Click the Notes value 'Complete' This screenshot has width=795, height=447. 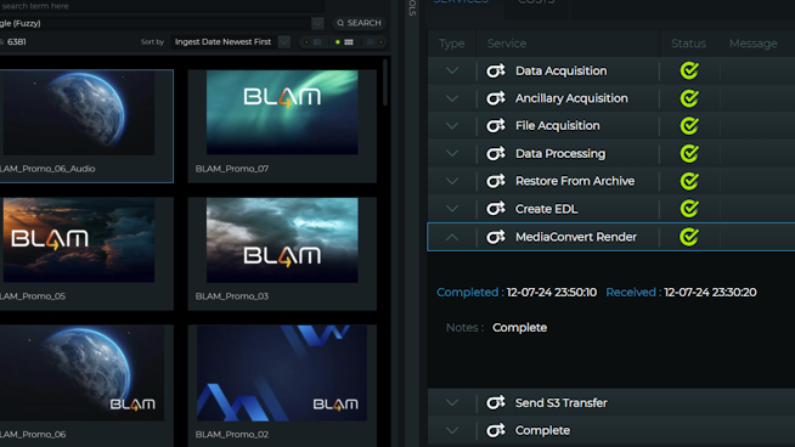click(520, 327)
